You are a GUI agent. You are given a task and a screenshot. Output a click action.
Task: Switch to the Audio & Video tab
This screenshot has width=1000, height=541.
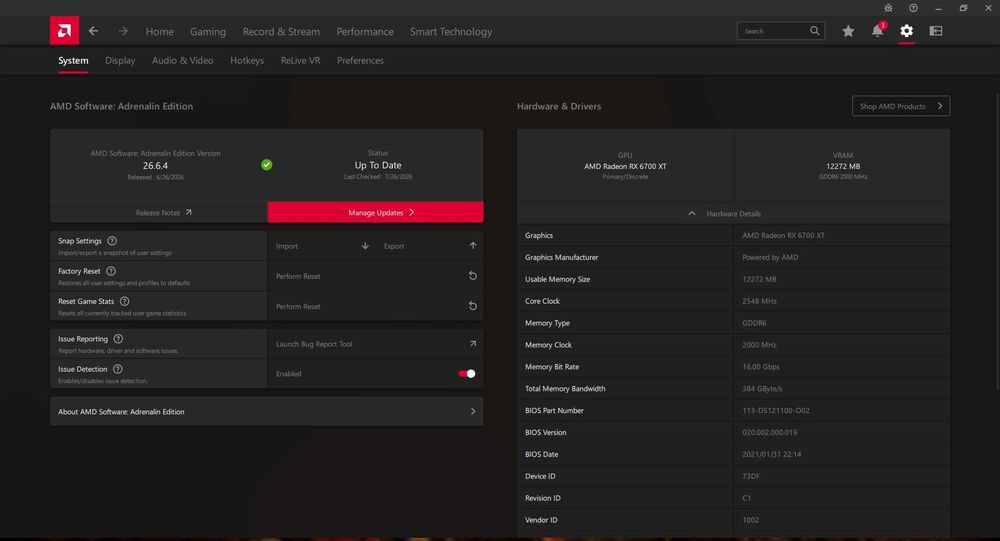coord(182,61)
